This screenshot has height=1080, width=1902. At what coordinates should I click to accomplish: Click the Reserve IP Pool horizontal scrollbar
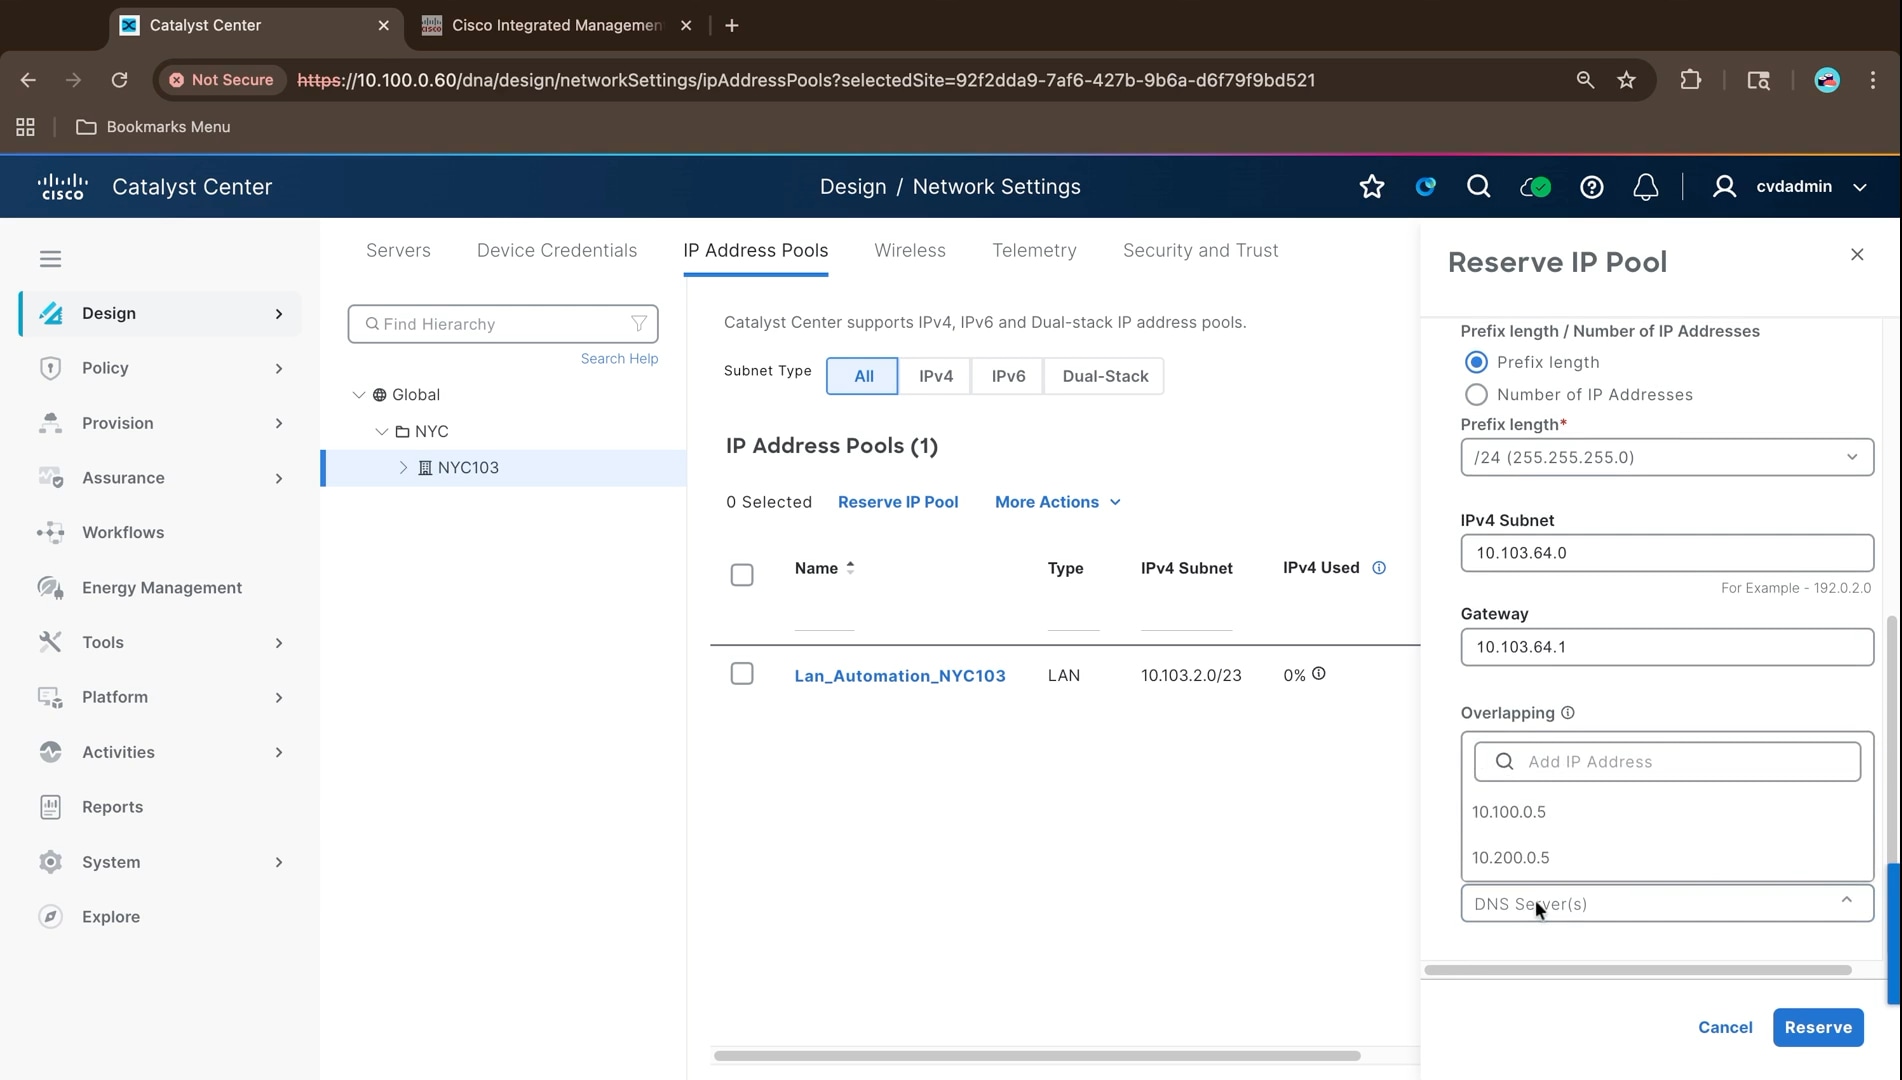tap(1638, 970)
